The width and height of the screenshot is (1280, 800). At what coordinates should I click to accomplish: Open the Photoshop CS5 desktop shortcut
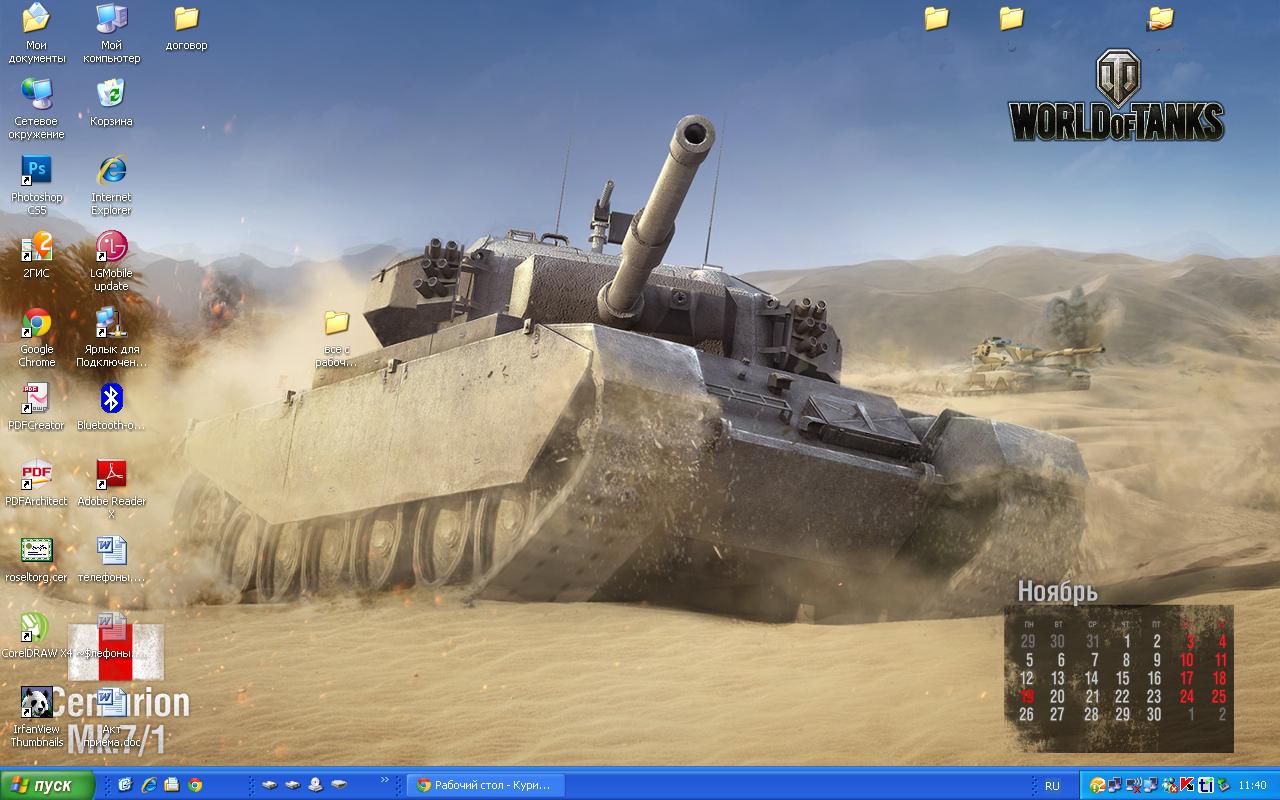36,171
